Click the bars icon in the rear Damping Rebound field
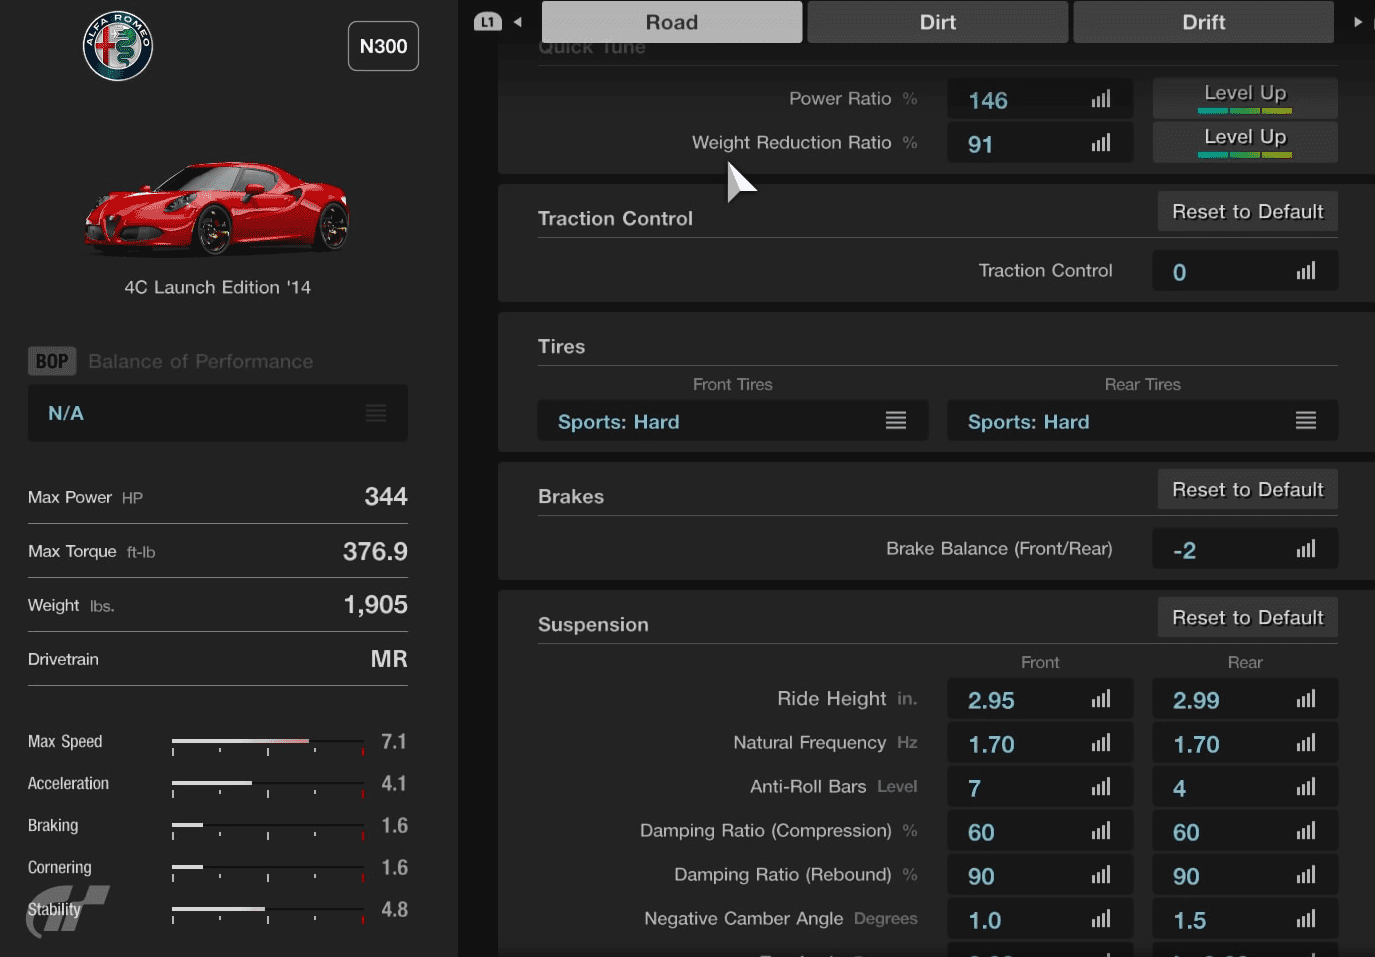1375x957 pixels. pyautogui.click(x=1306, y=875)
